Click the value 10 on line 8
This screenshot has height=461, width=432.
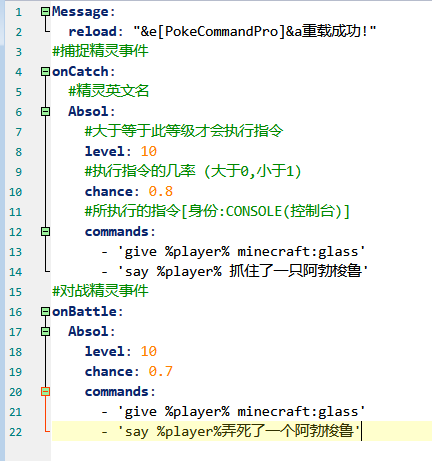coord(149,151)
